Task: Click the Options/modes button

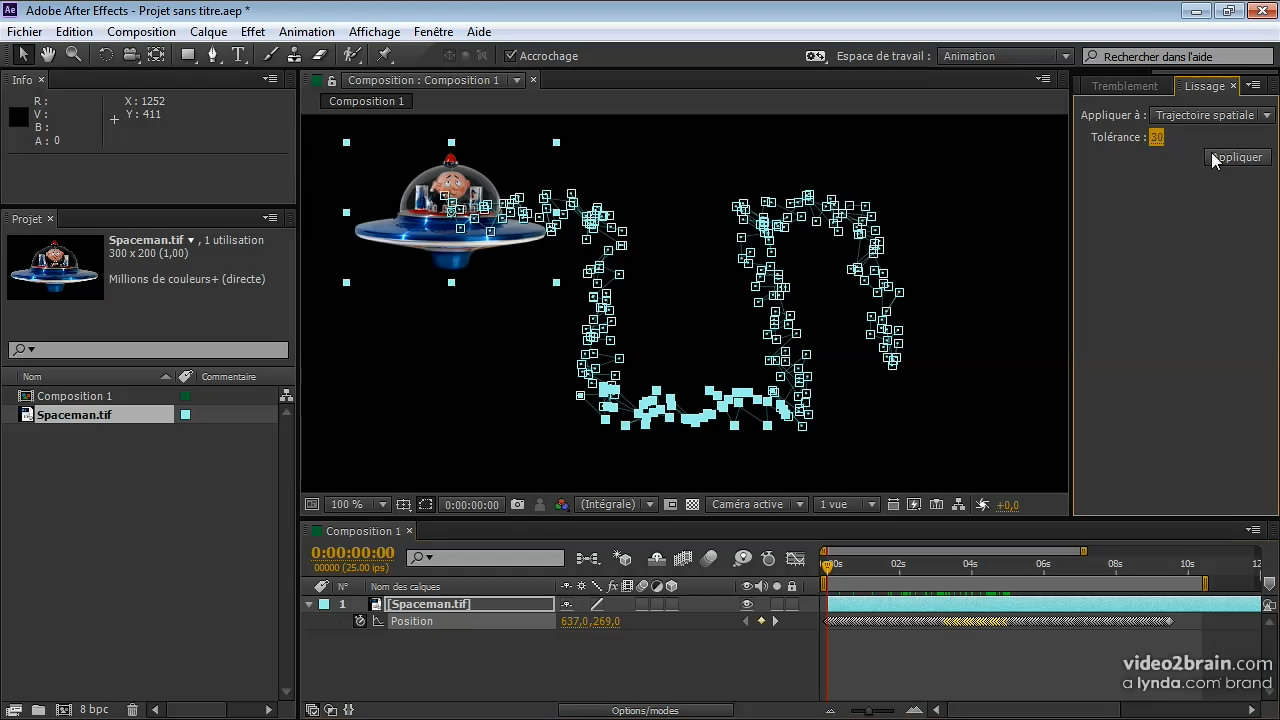Action: tap(645, 710)
